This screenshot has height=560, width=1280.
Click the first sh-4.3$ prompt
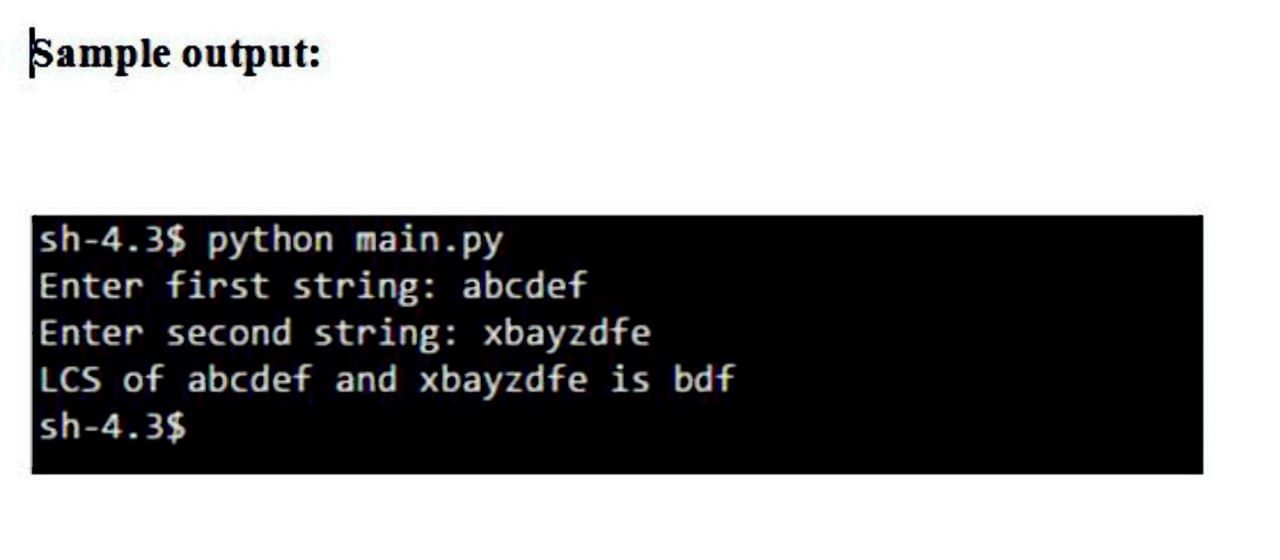(x=113, y=240)
